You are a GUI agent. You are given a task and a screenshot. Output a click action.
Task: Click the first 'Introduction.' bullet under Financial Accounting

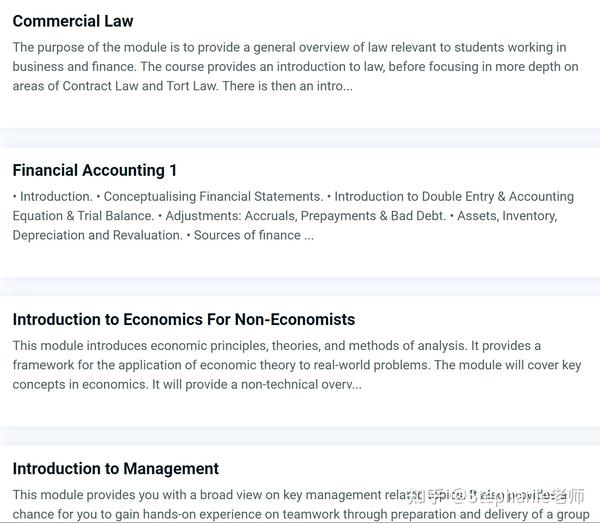pyautogui.click(x=56, y=197)
